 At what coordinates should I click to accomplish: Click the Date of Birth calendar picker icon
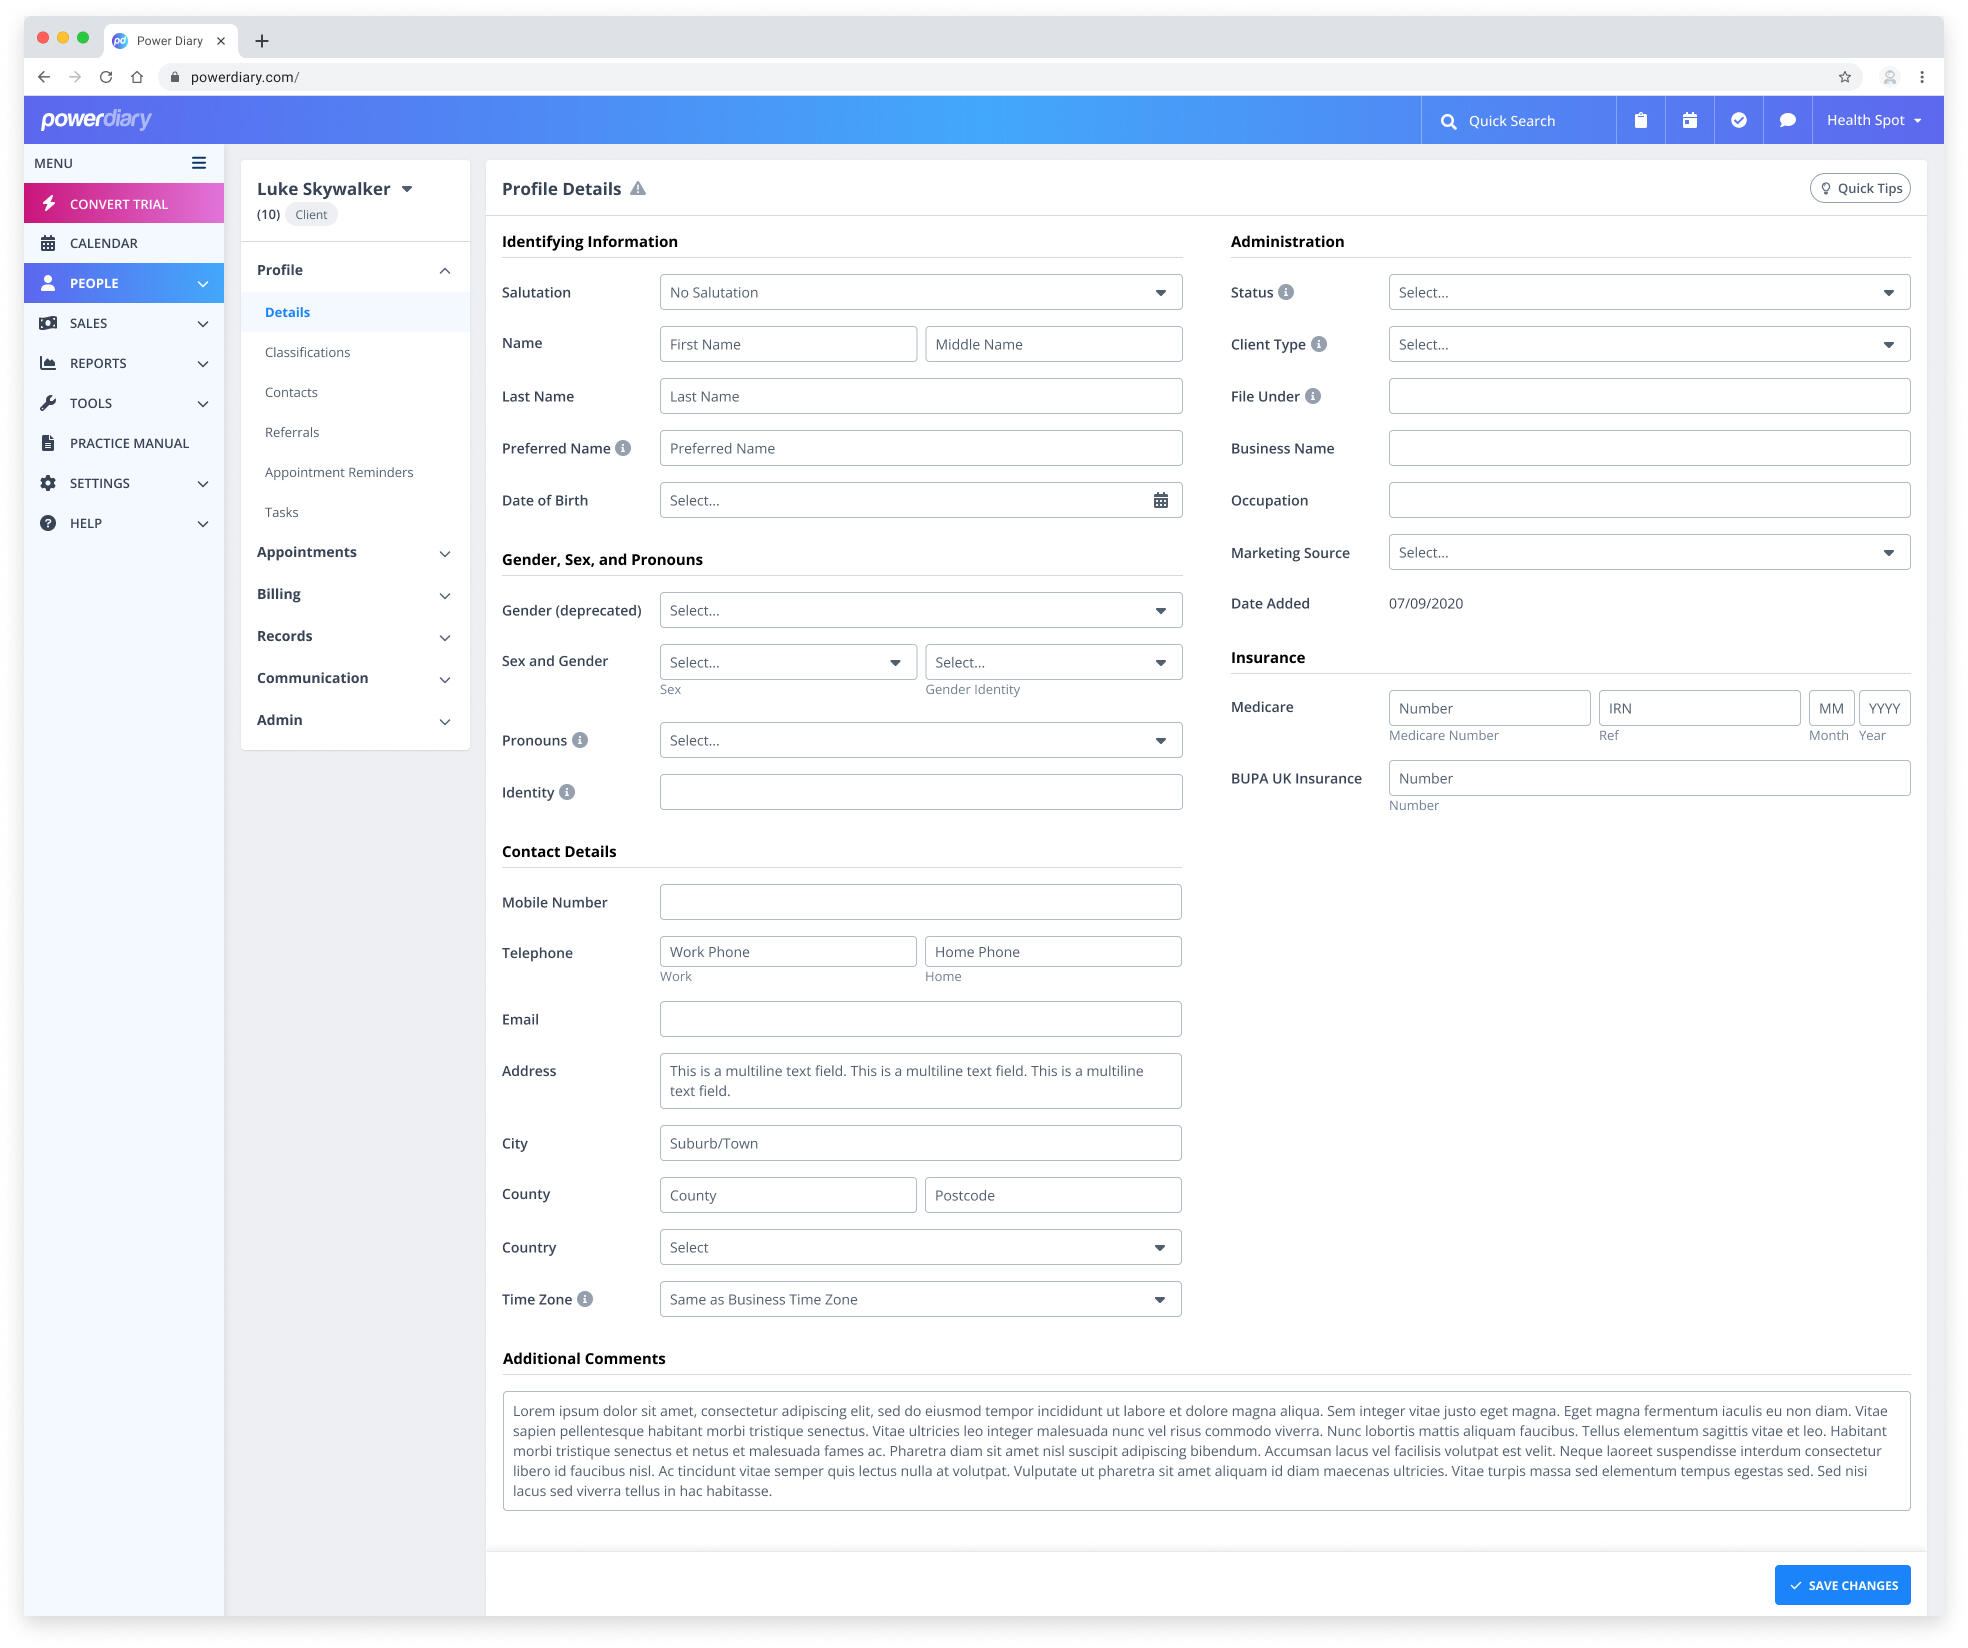pyautogui.click(x=1160, y=500)
